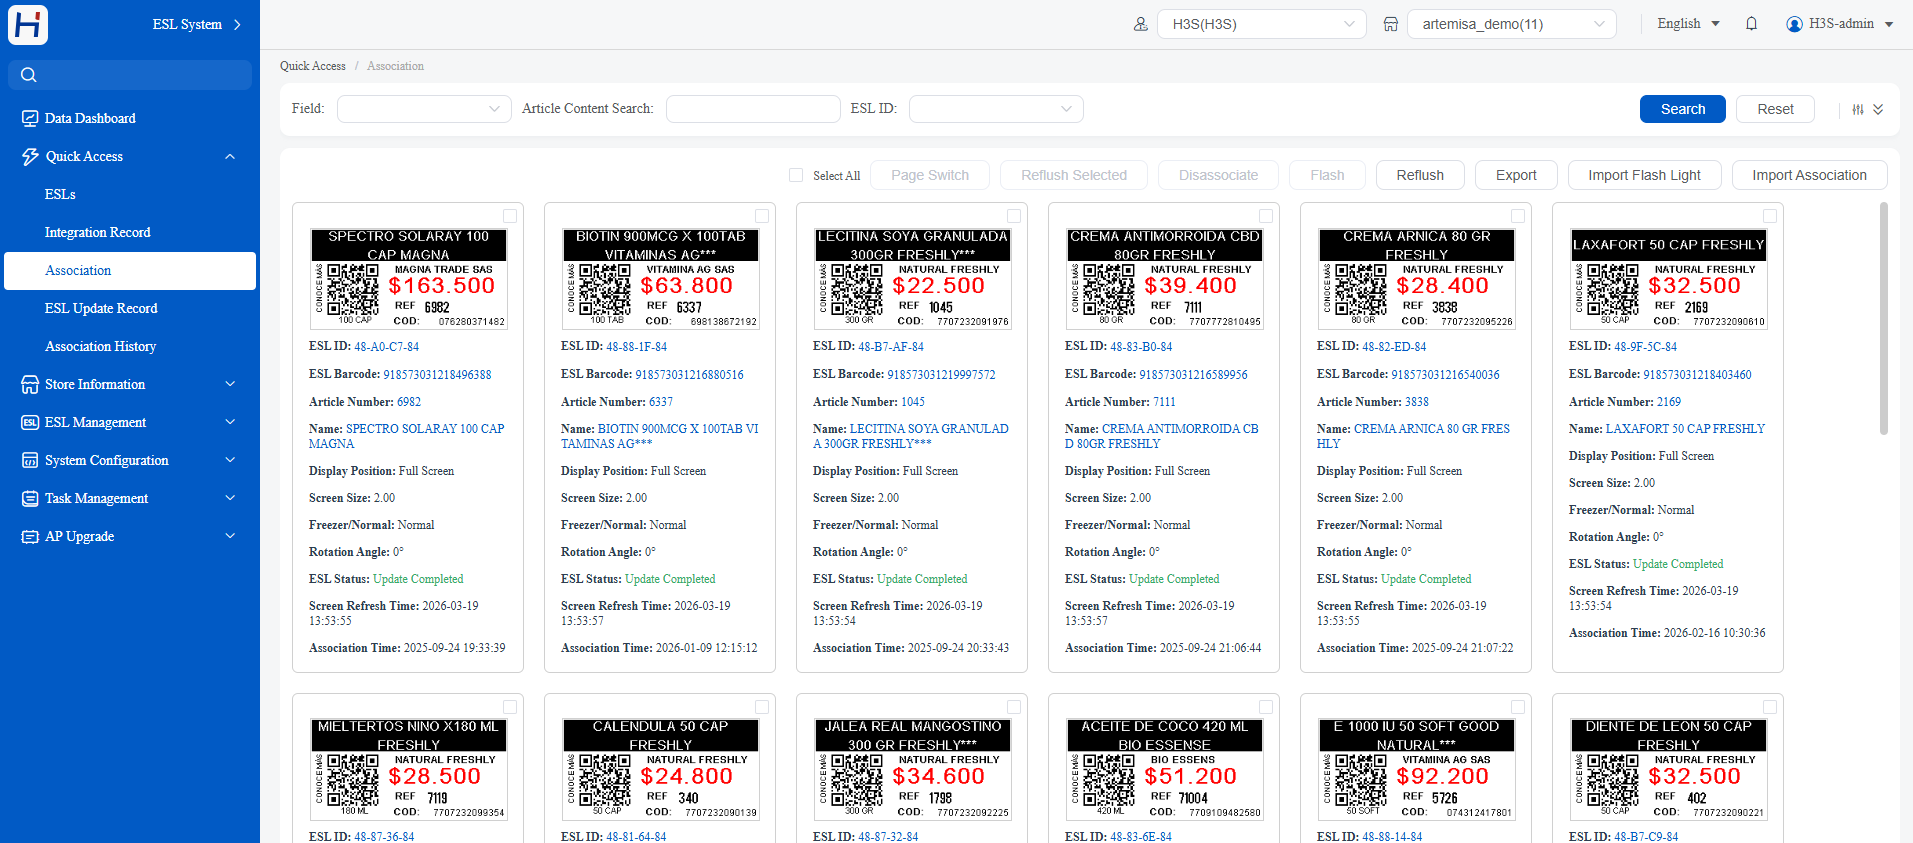Image resolution: width=1913 pixels, height=843 pixels.
Task: Open the notifications bell
Action: point(1751,24)
